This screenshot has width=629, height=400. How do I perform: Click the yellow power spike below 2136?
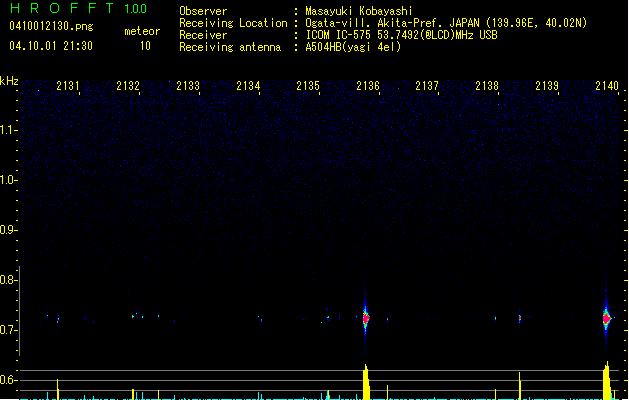(366, 382)
